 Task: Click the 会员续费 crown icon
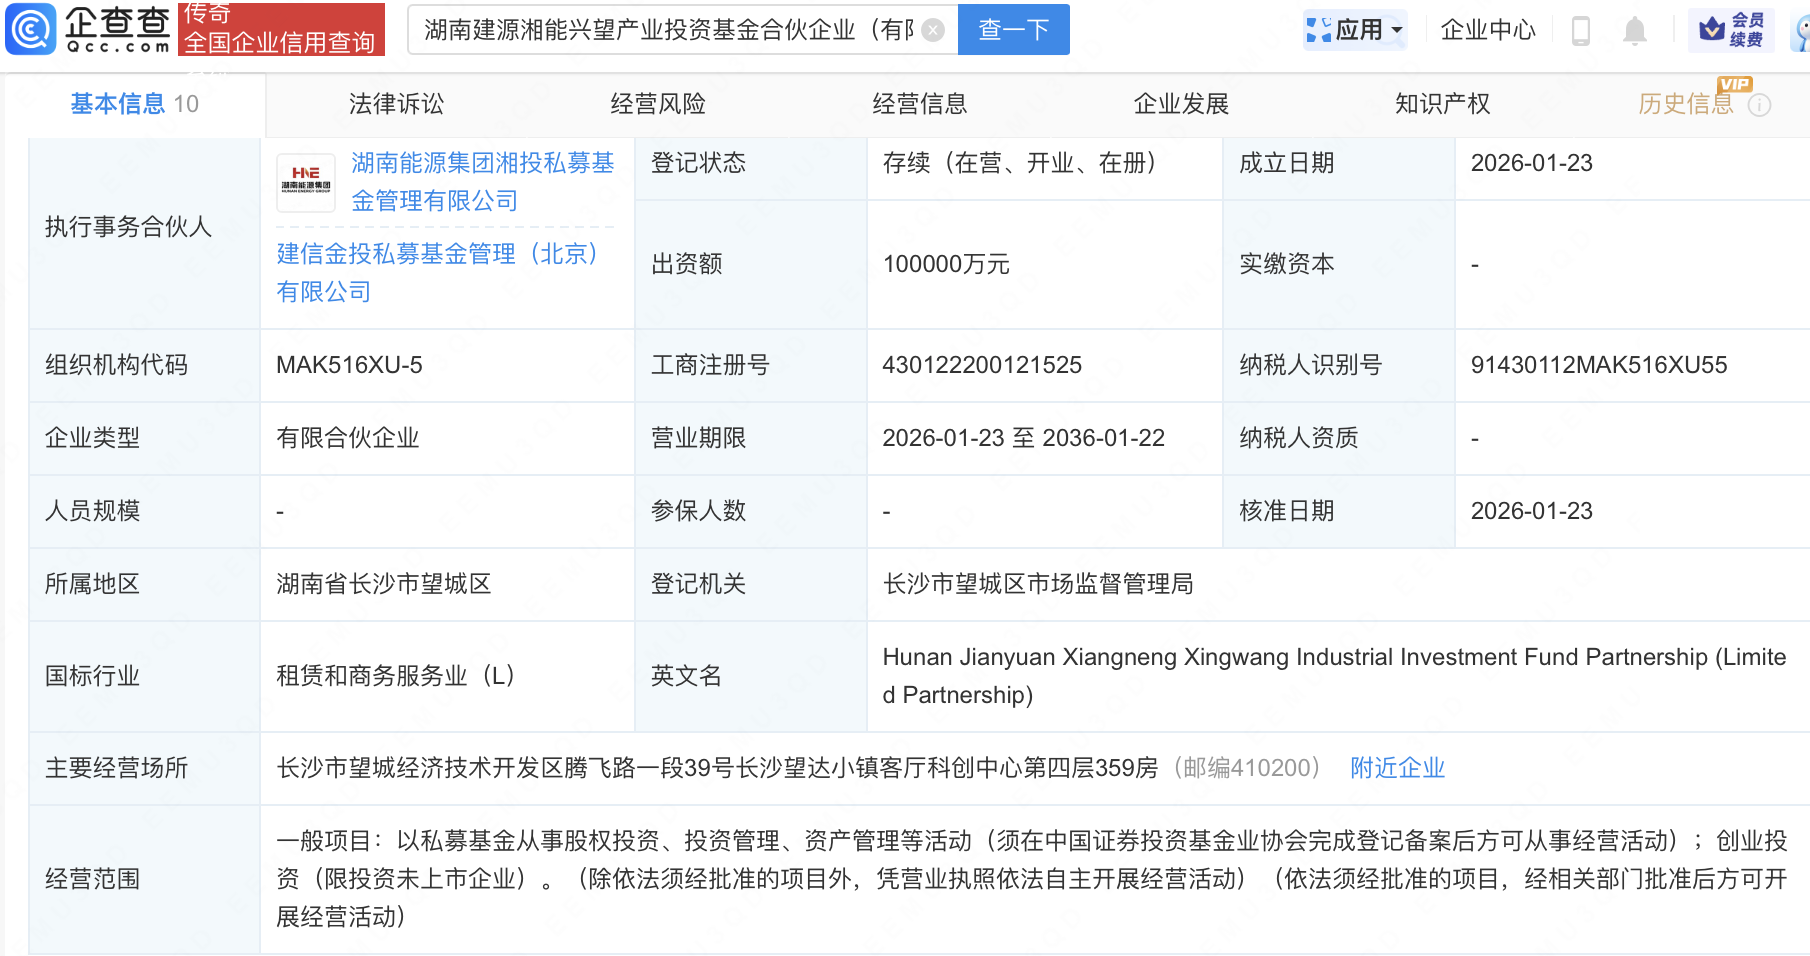coord(1713,28)
